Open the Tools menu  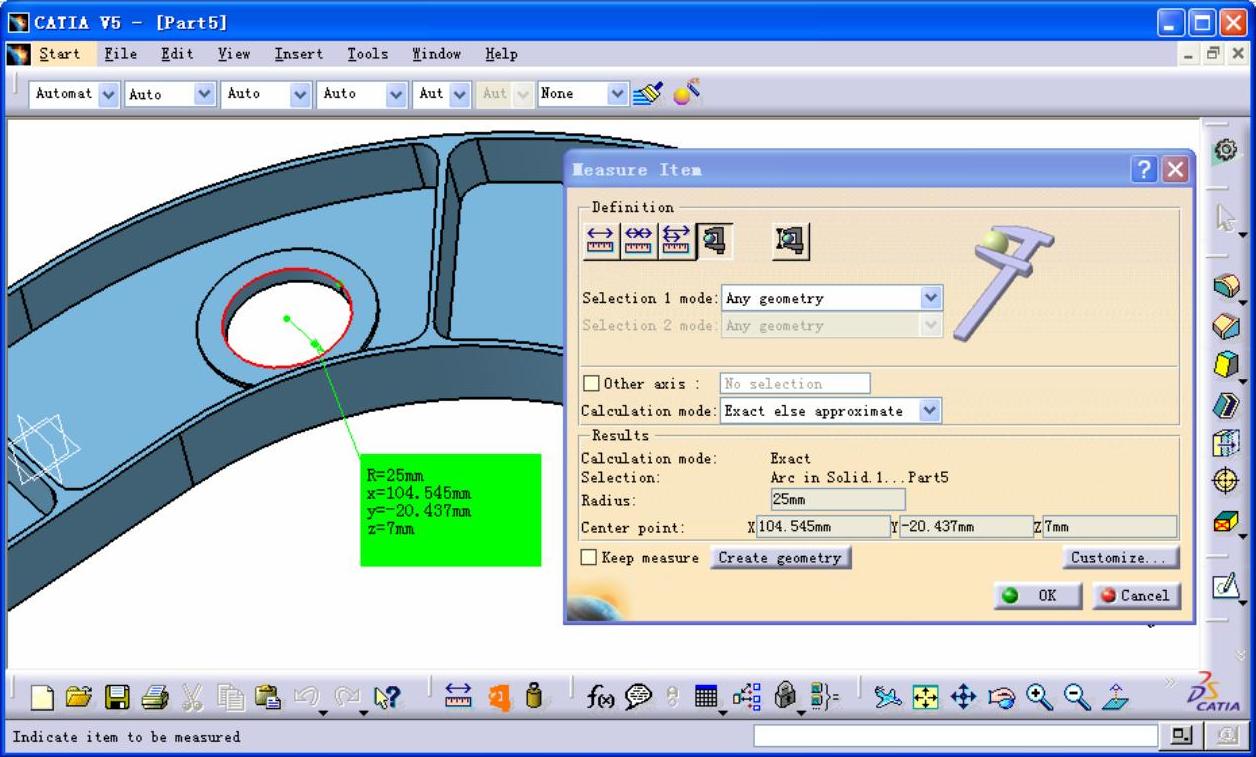(367, 54)
